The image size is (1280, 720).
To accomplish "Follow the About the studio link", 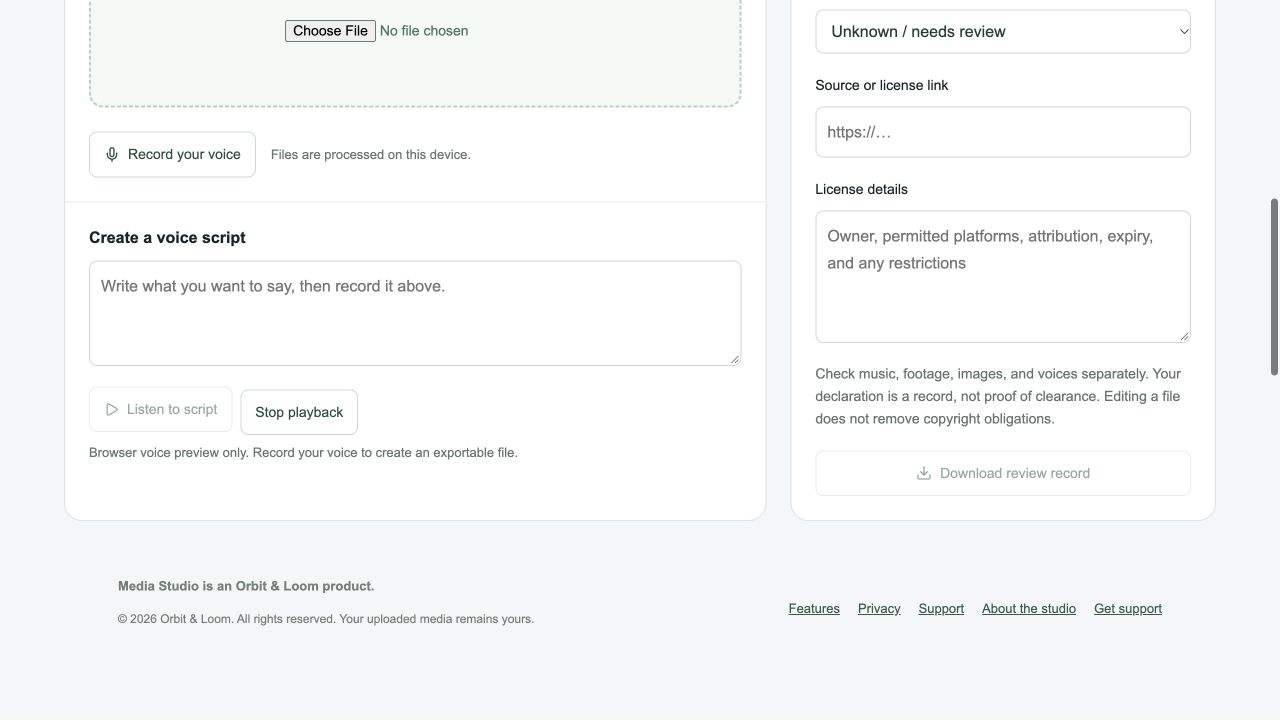I will [x=1029, y=609].
